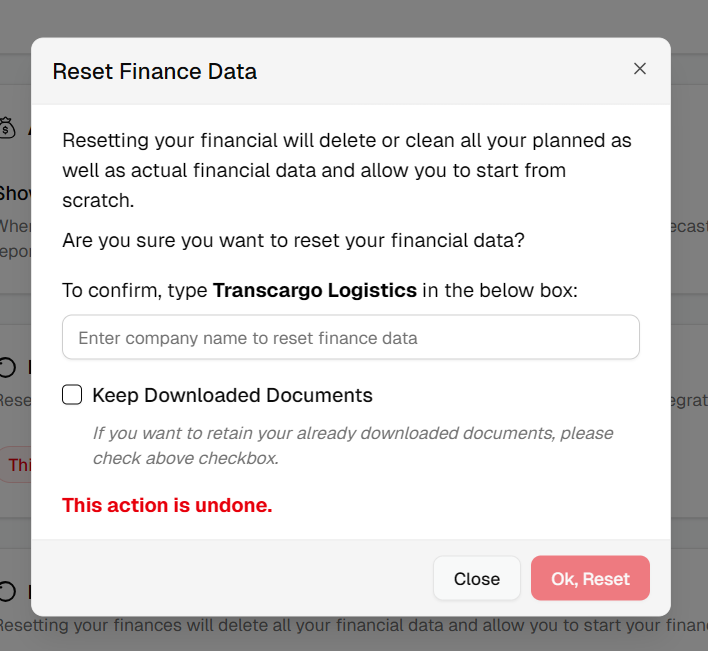
Task: Click the italic retain documents helper text
Action: (353, 446)
